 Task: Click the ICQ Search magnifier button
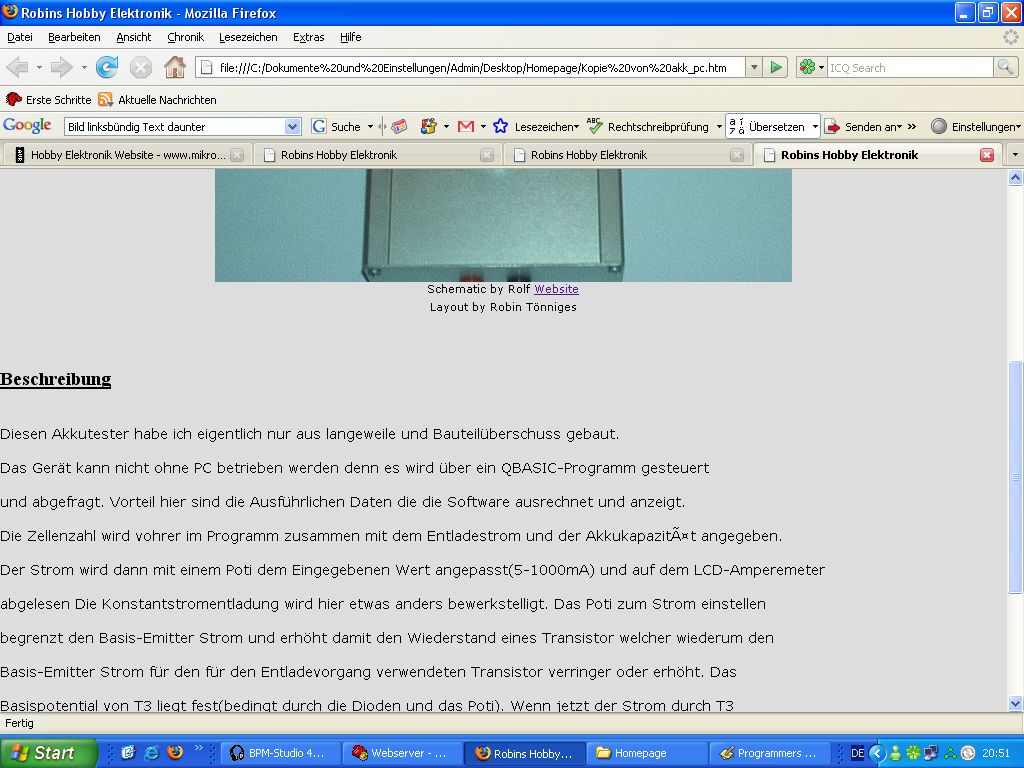1005,67
